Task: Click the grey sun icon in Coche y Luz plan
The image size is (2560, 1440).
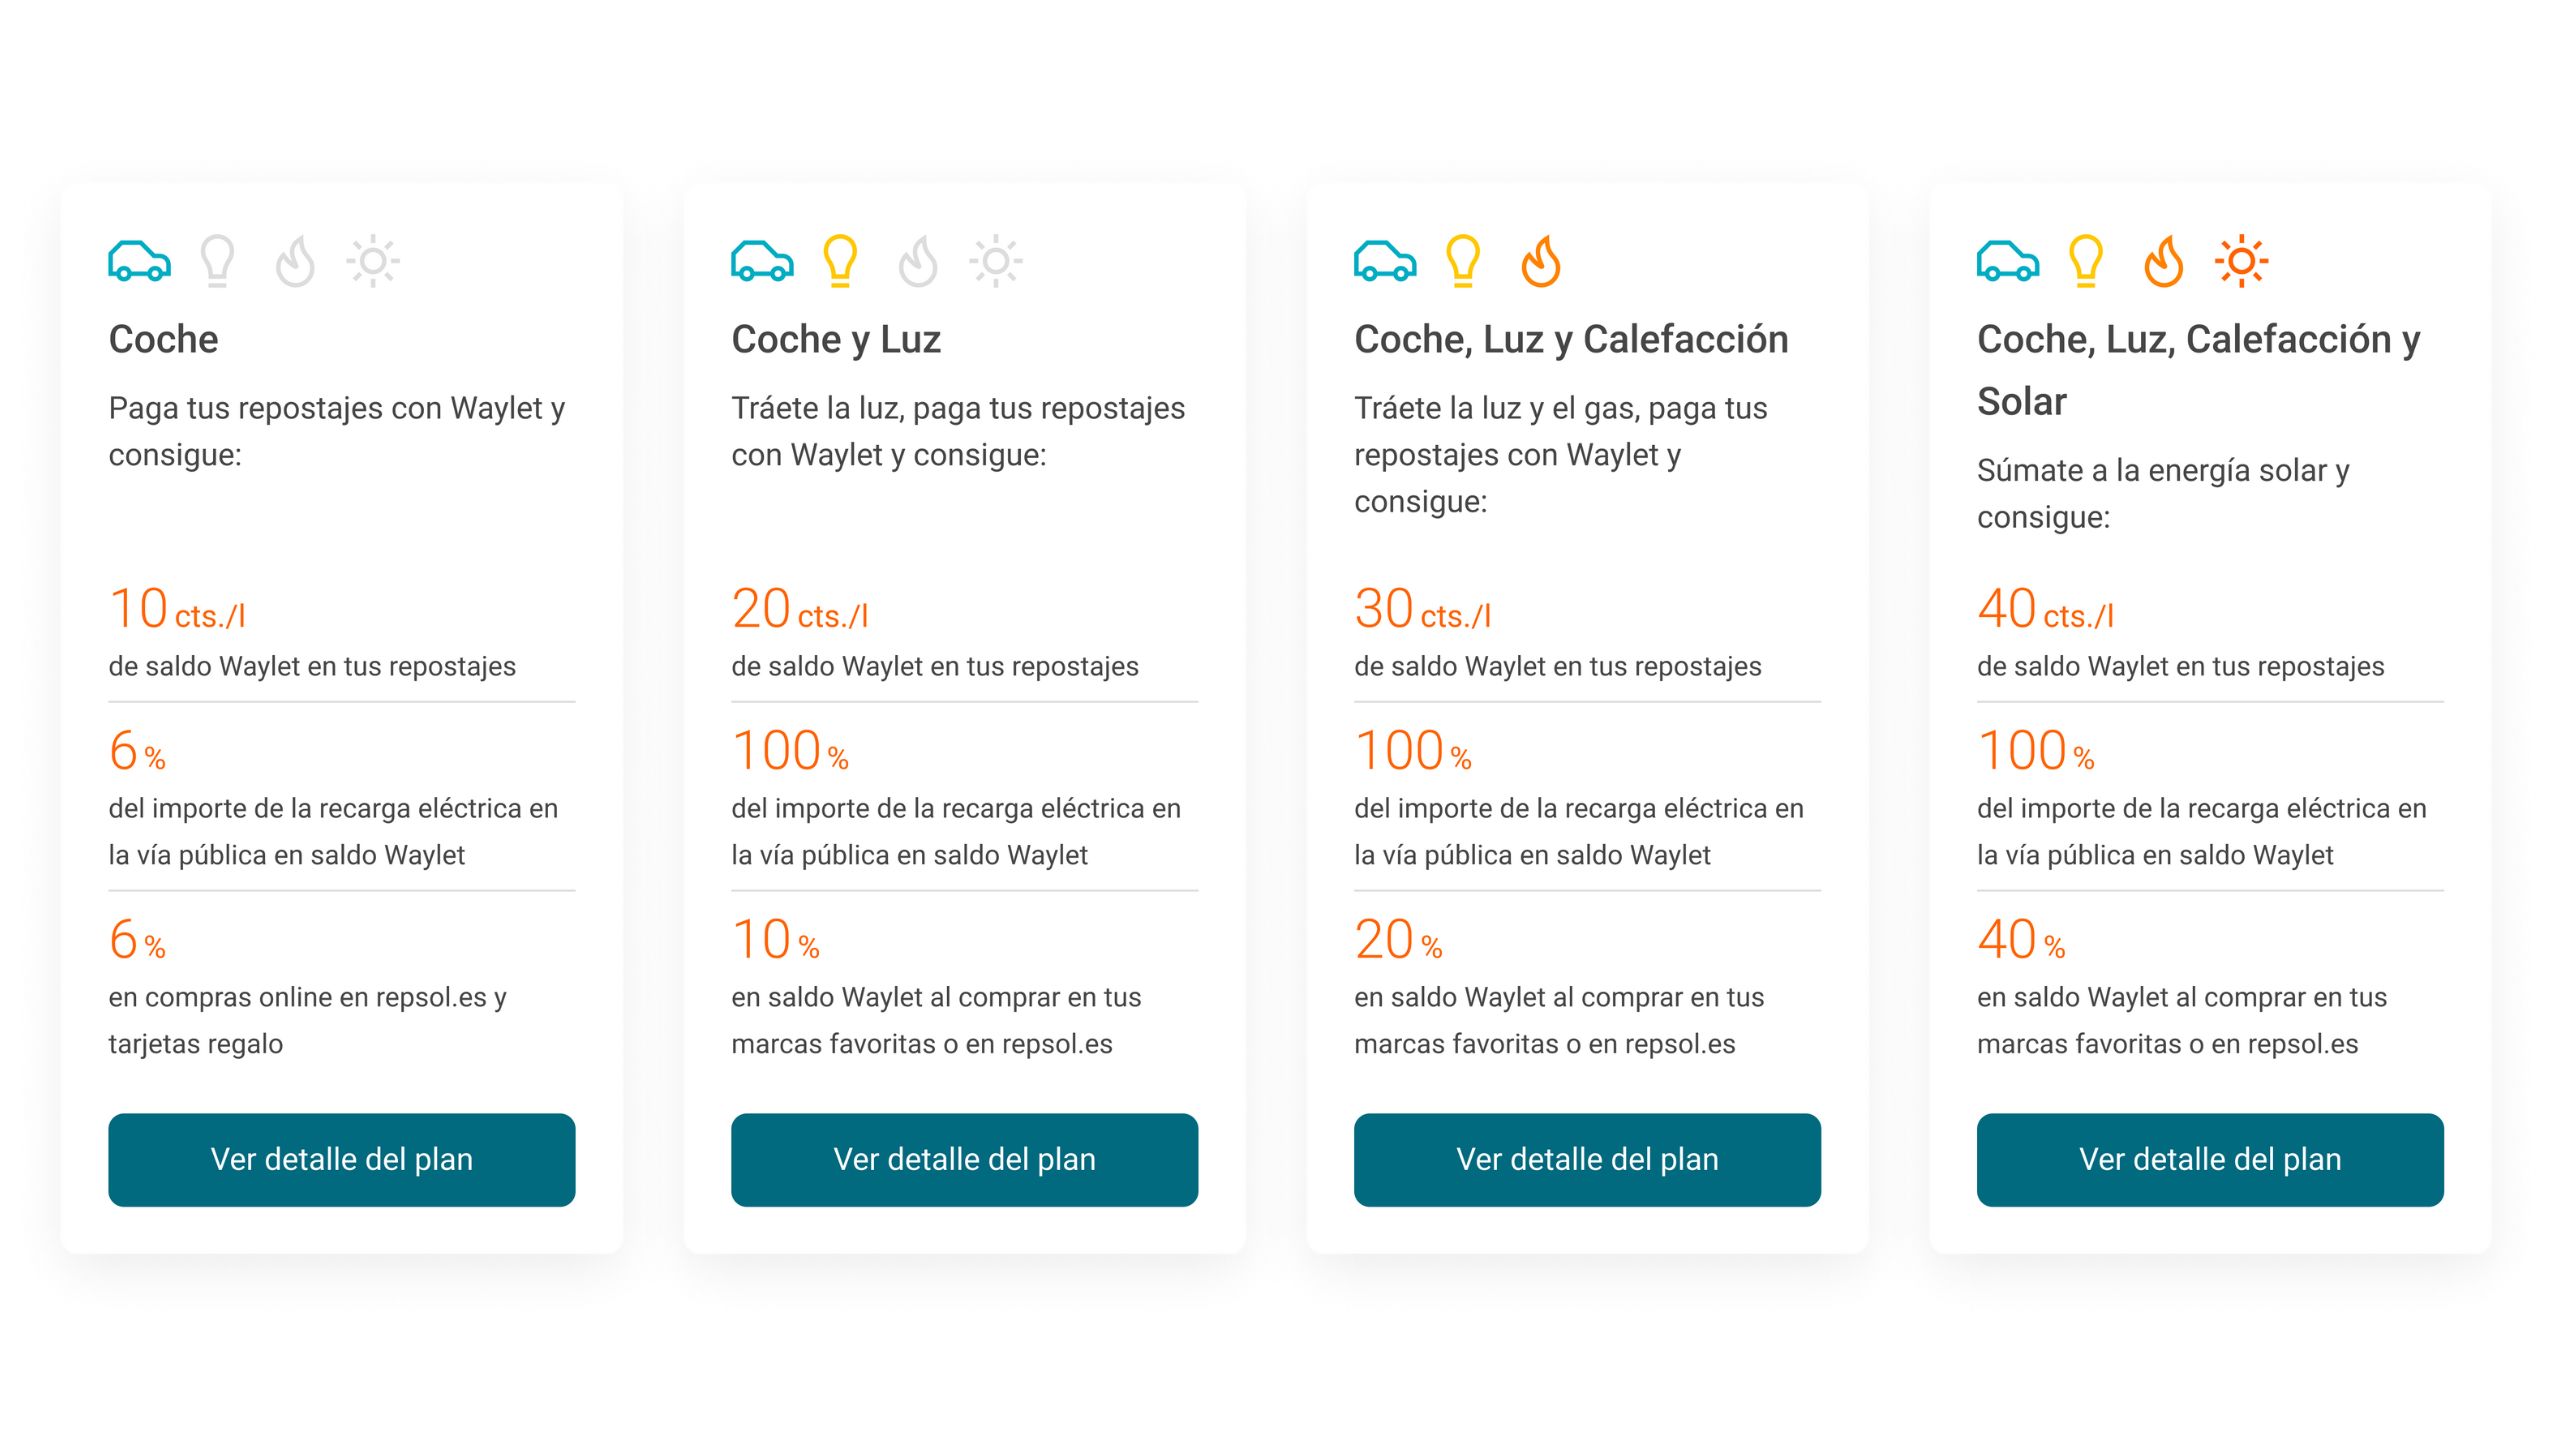Action: [x=996, y=261]
